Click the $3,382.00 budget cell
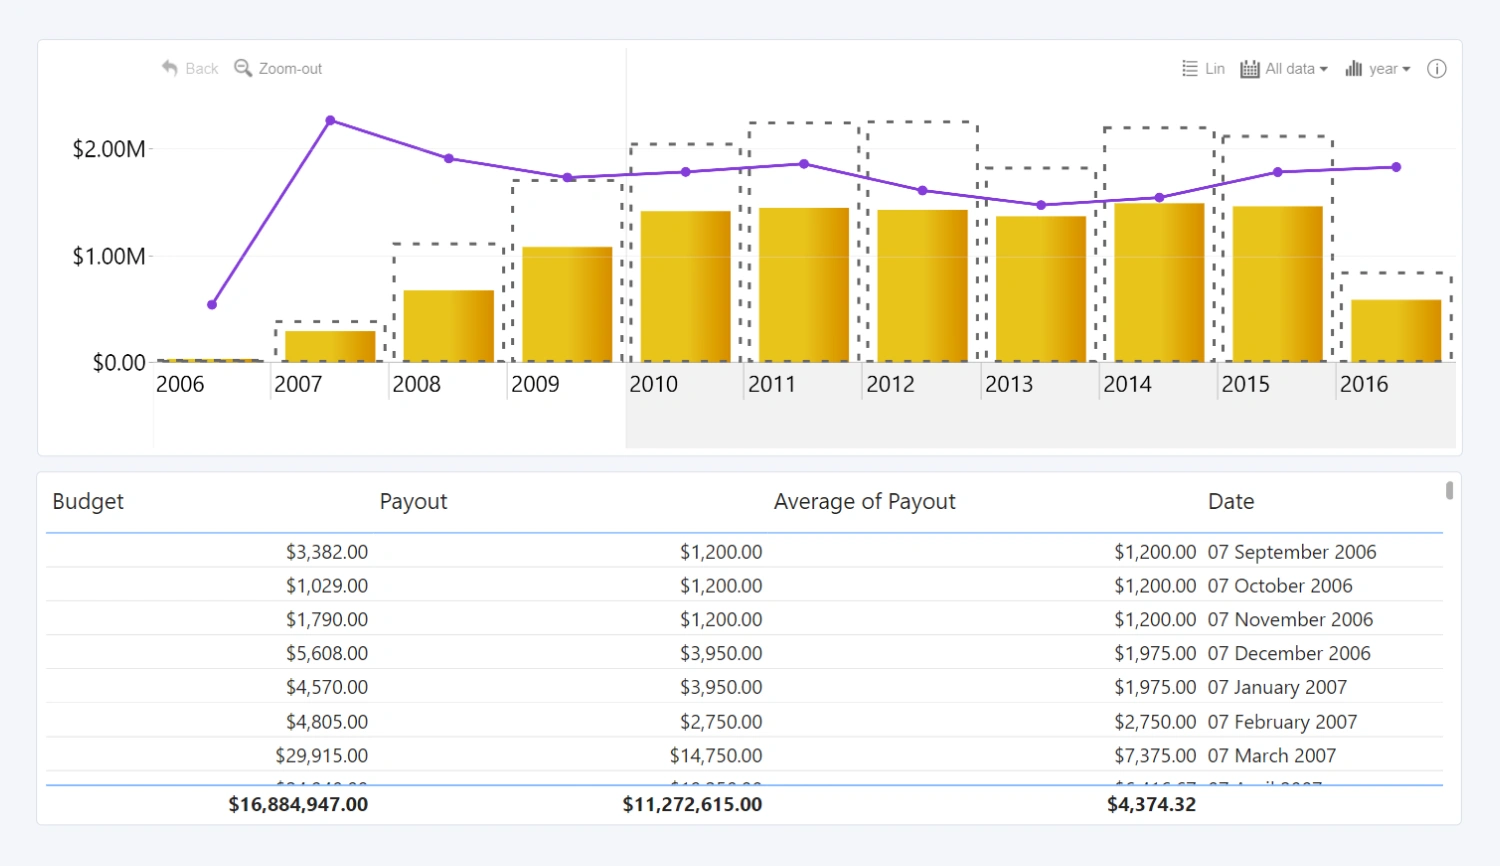The height and width of the screenshot is (866, 1500). pyautogui.click(x=327, y=552)
